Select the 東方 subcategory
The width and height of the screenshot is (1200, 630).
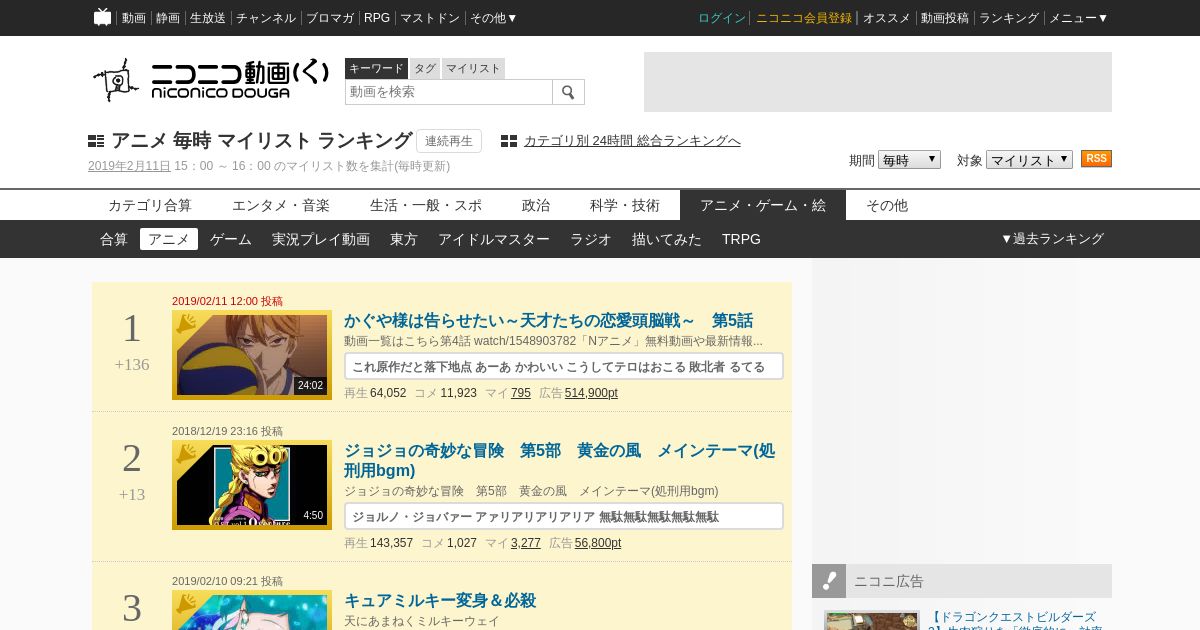pos(404,239)
